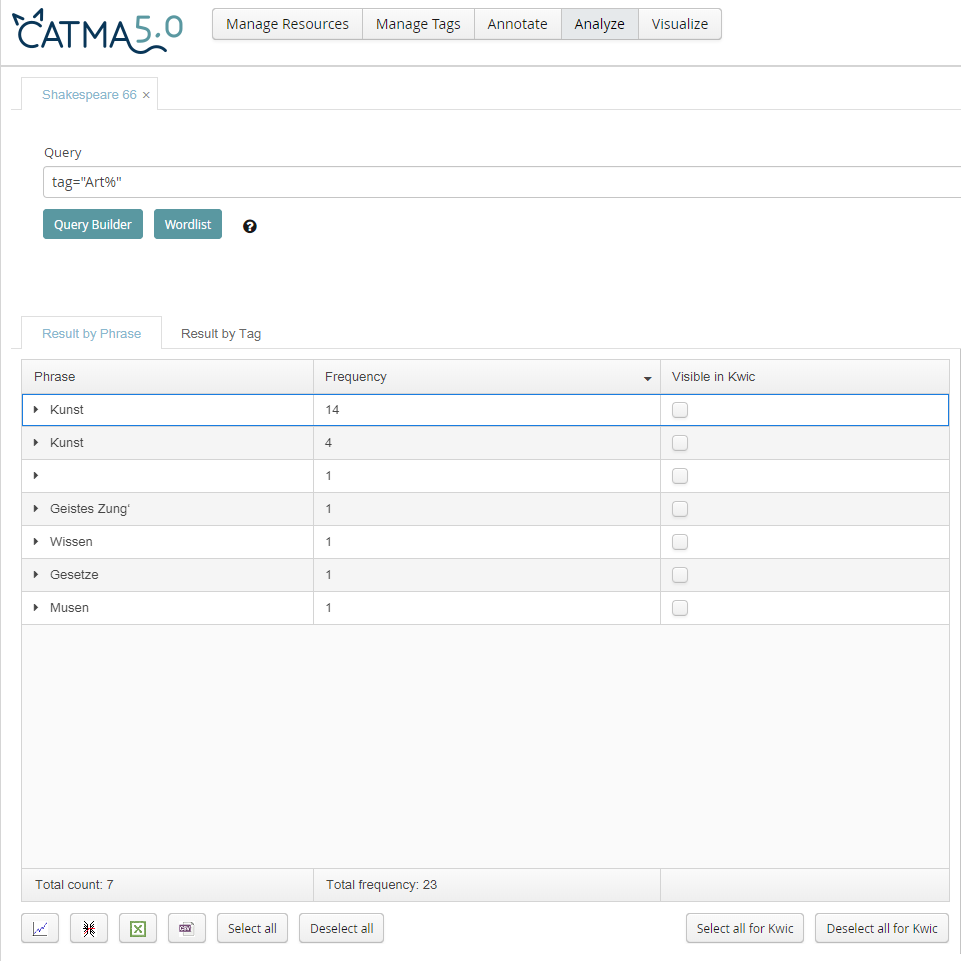
Task: Enable Kwic visibility for Geistes Zung' row
Action: (680, 509)
